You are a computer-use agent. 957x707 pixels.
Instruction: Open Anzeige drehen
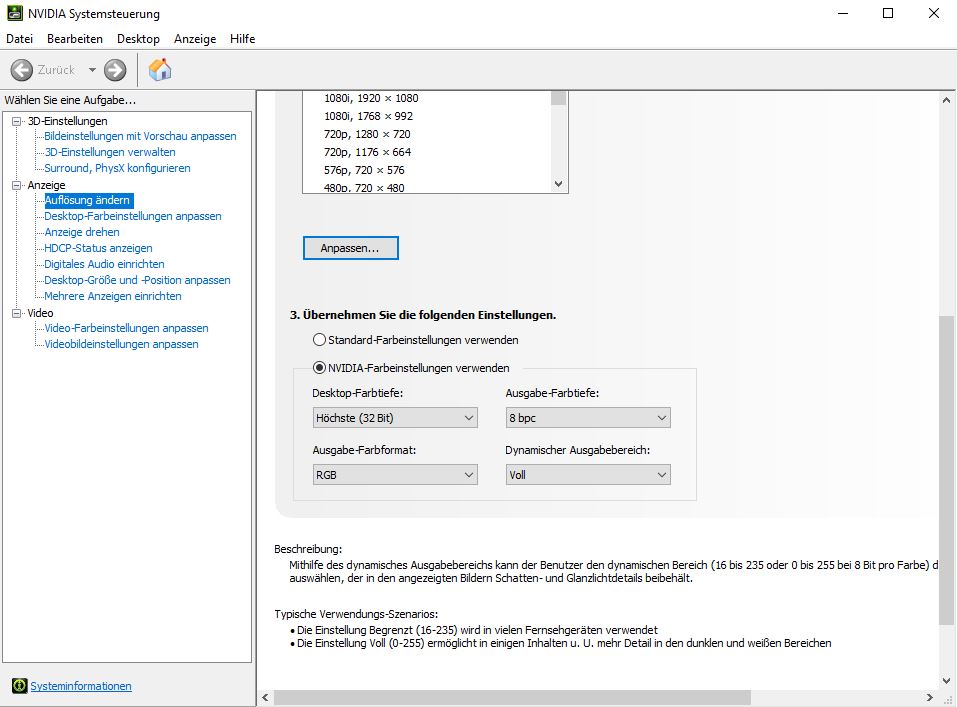(x=82, y=232)
